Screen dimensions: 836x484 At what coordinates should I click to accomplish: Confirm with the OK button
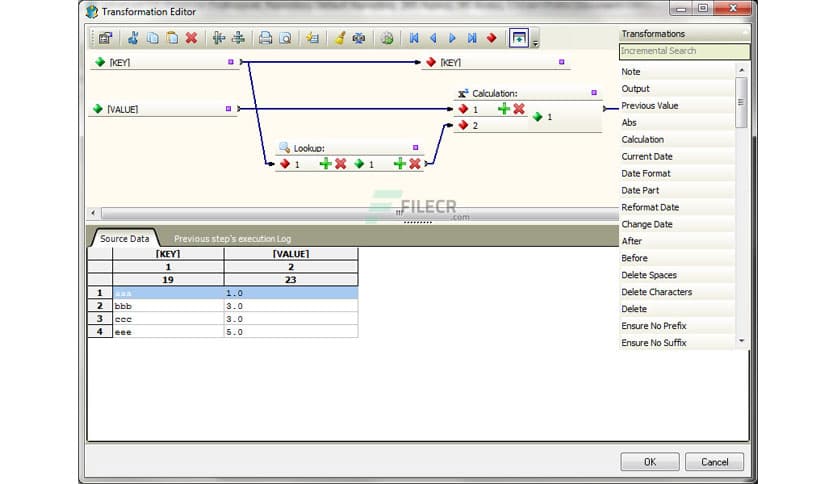(x=650, y=462)
